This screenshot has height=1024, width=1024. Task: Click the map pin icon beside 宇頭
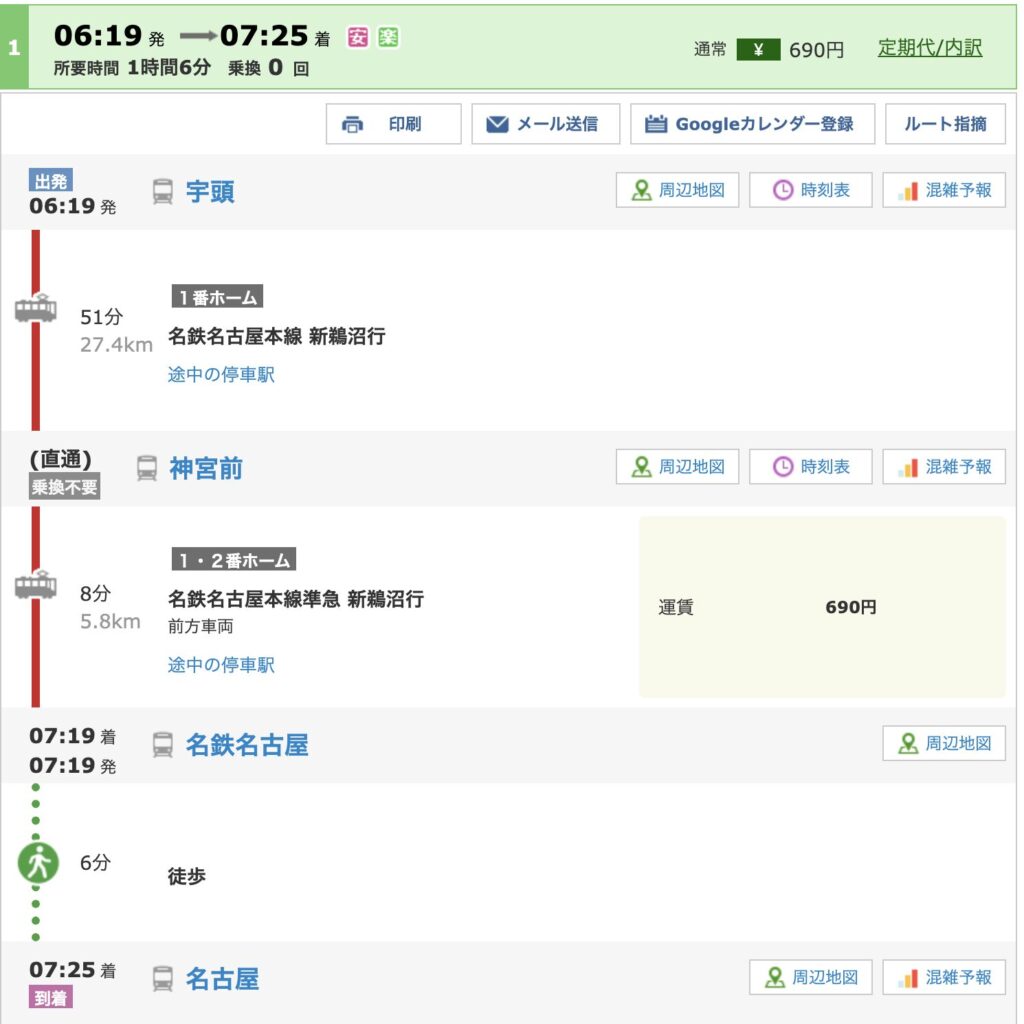tap(641, 190)
